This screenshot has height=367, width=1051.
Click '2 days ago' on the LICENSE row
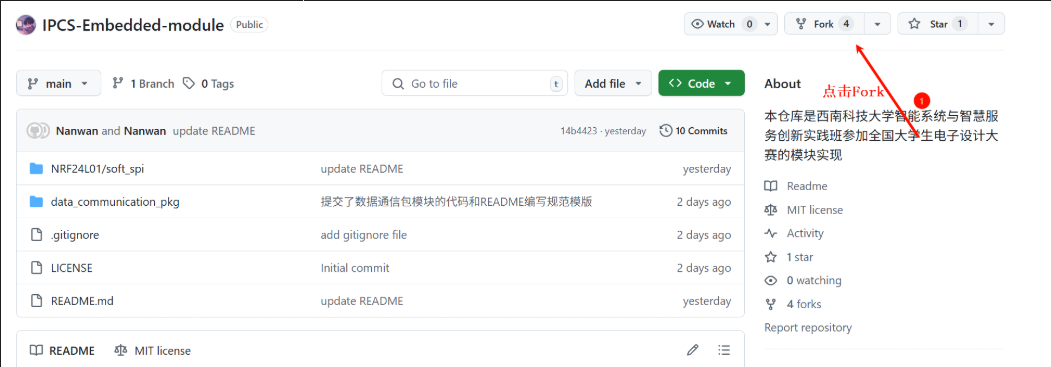tap(704, 268)
